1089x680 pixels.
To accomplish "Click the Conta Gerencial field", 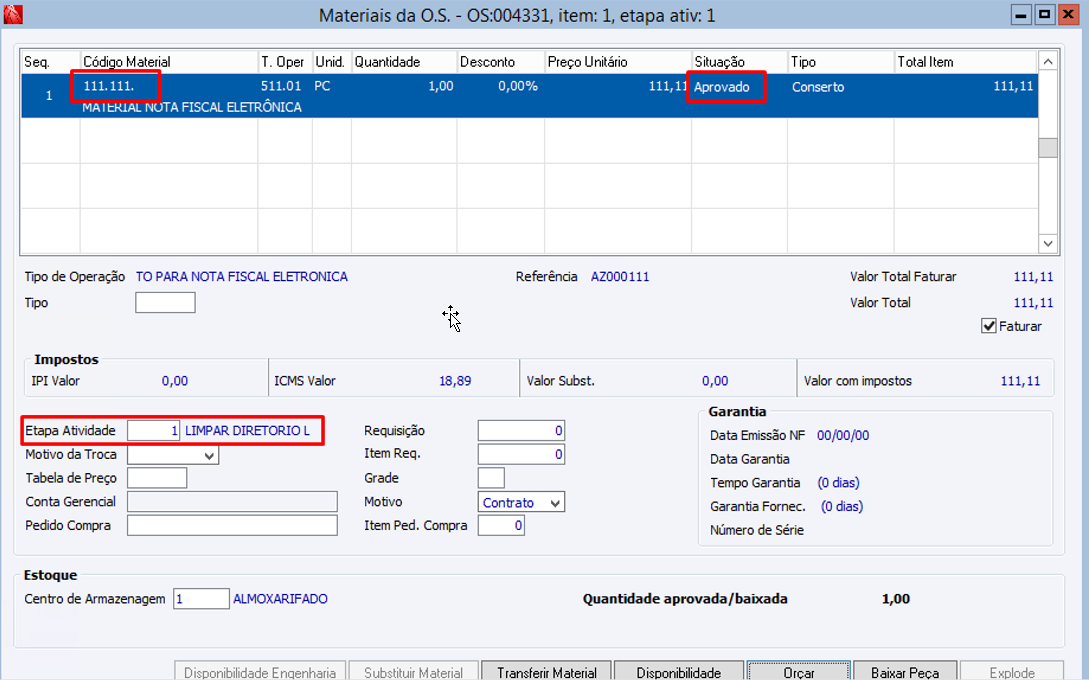I will 232,501.
